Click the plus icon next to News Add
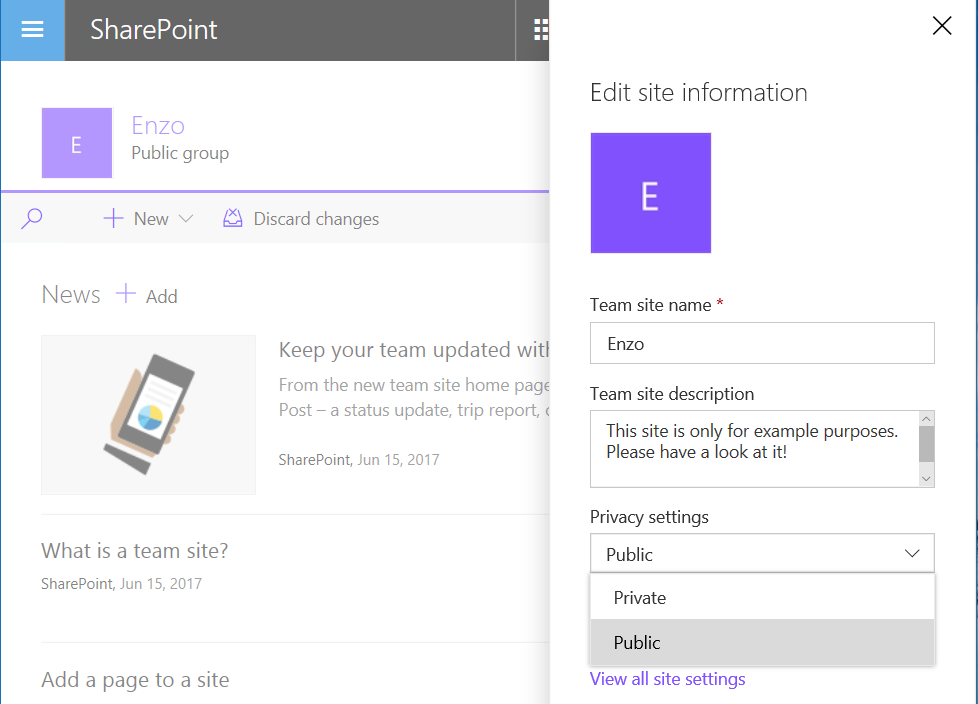This screenshot has height=704, width=978. 126,294
